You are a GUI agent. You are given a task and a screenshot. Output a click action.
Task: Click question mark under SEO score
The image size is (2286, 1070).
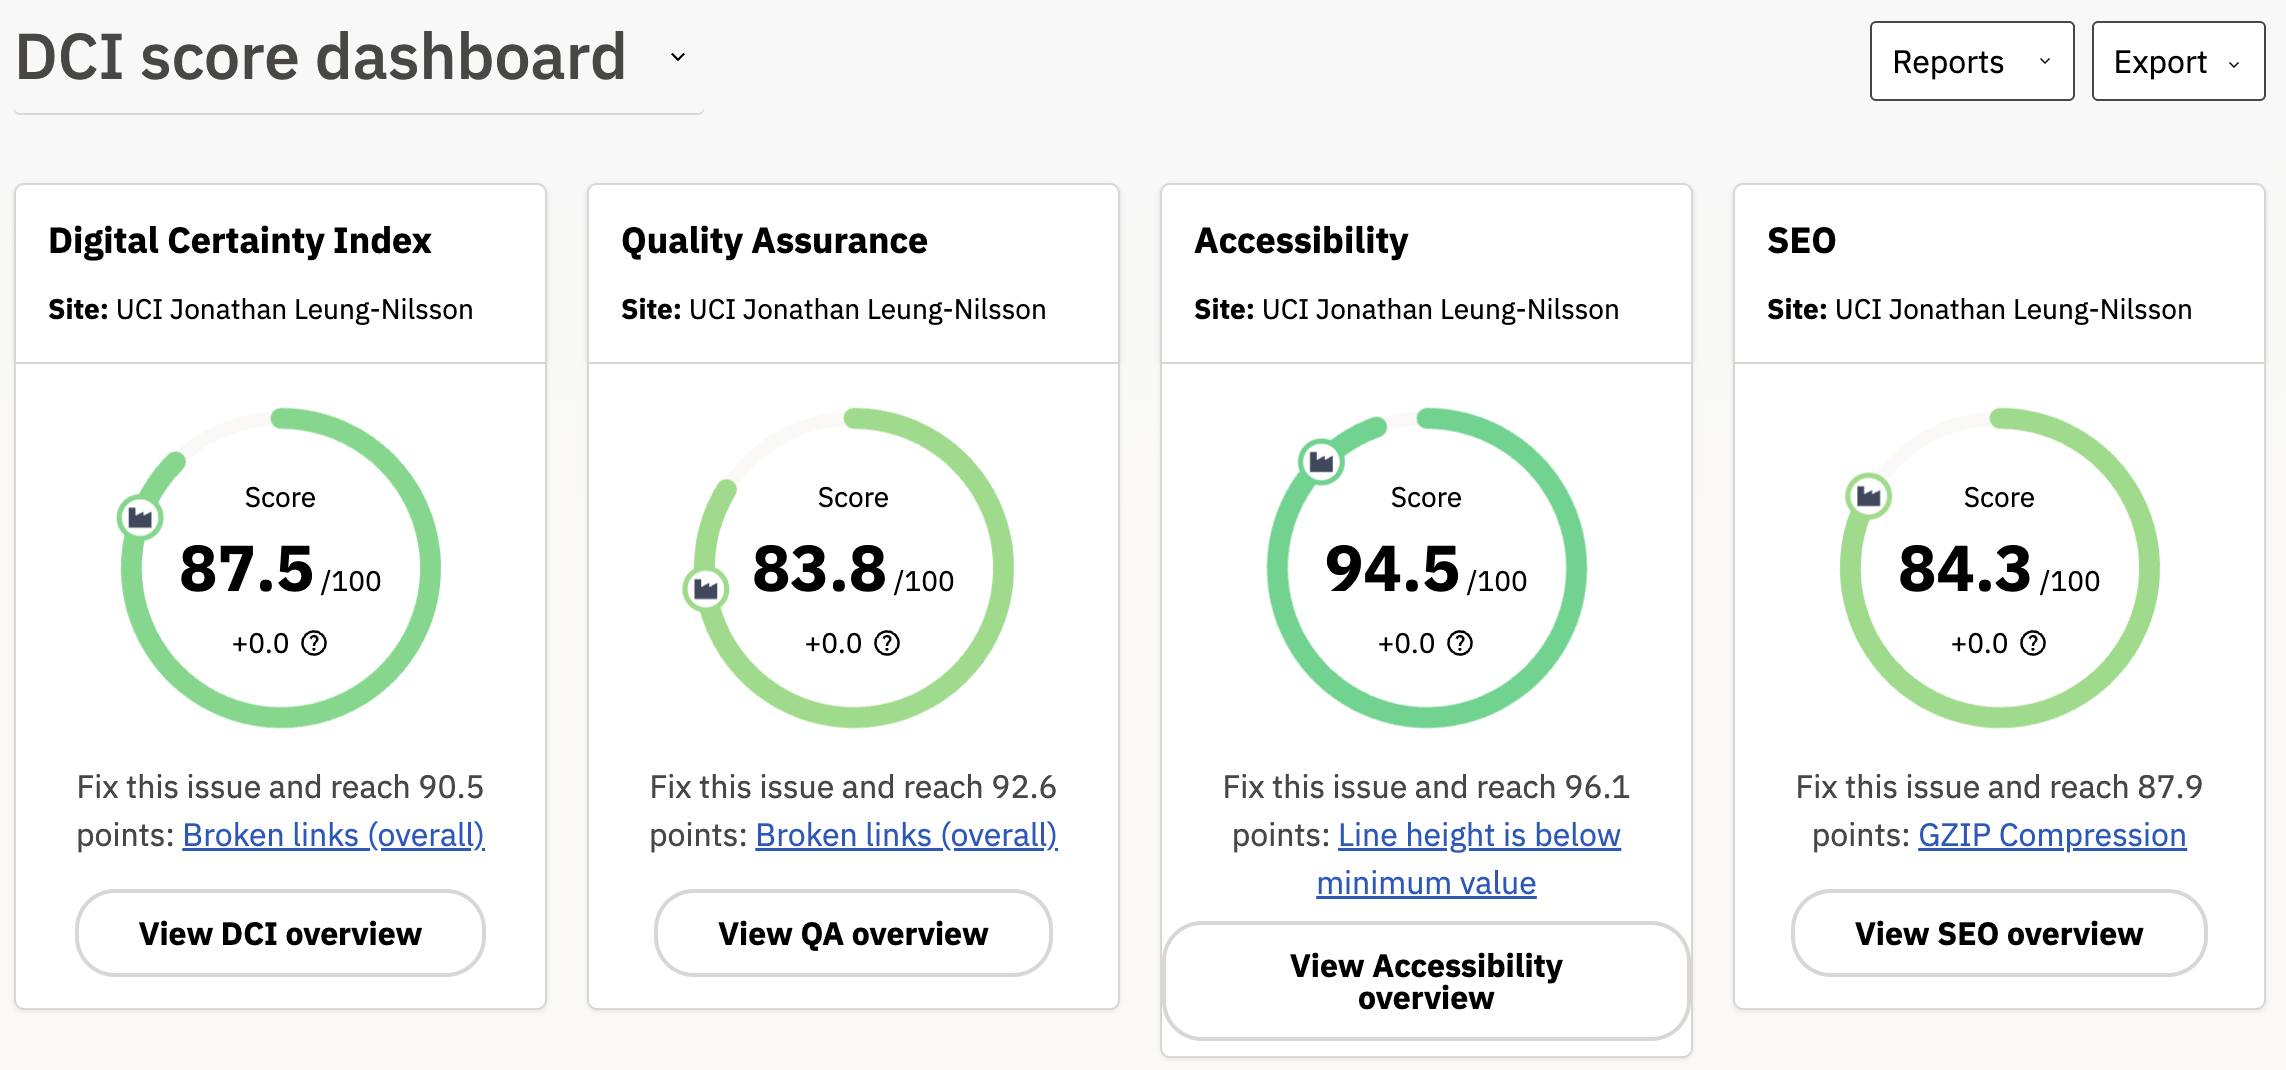(x=2033, y=643)
